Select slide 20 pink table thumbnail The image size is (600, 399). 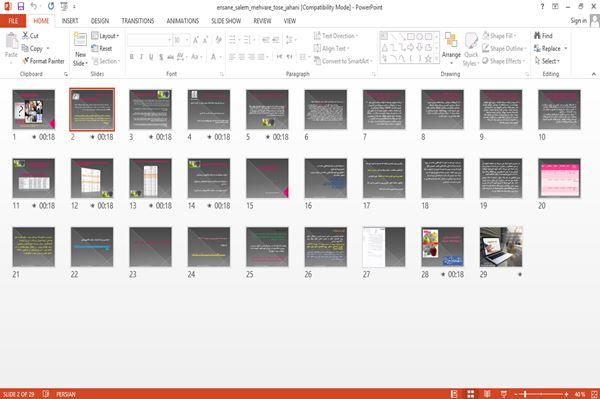click(559, 178)
